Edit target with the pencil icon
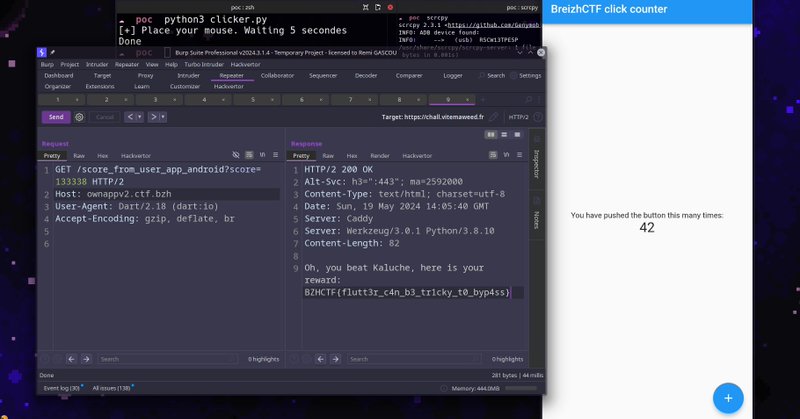800x419 pixels. (x=493, y=117)
